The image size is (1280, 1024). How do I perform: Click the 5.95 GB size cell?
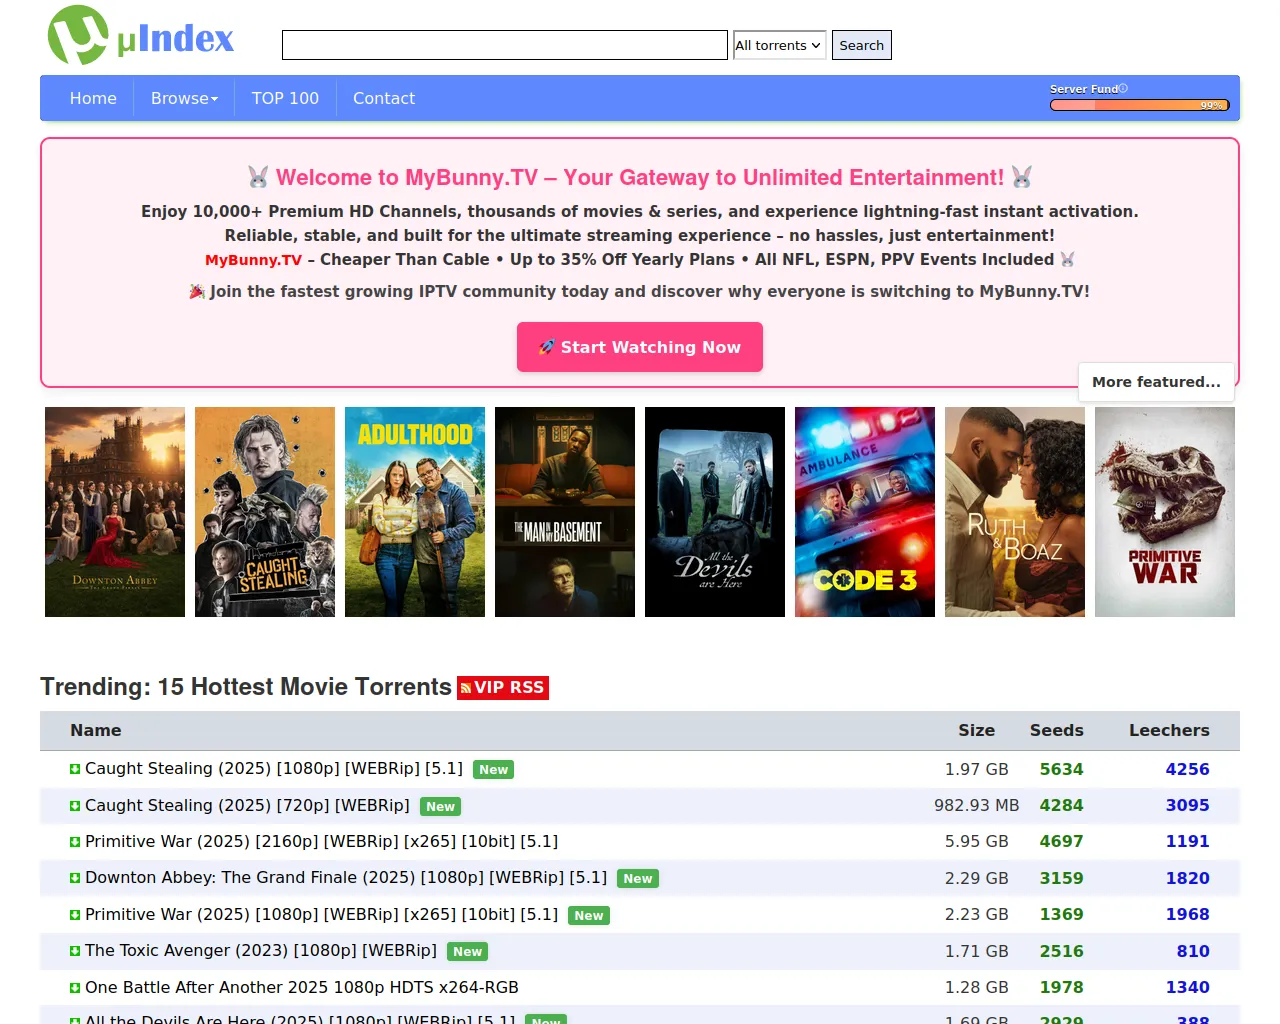[x=977, y=842]
